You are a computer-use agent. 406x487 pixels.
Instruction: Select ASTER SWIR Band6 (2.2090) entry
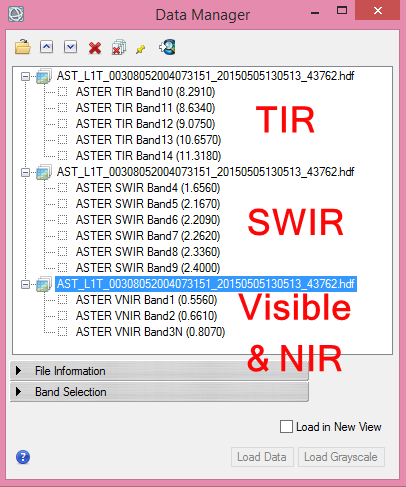tap(148, 220)
